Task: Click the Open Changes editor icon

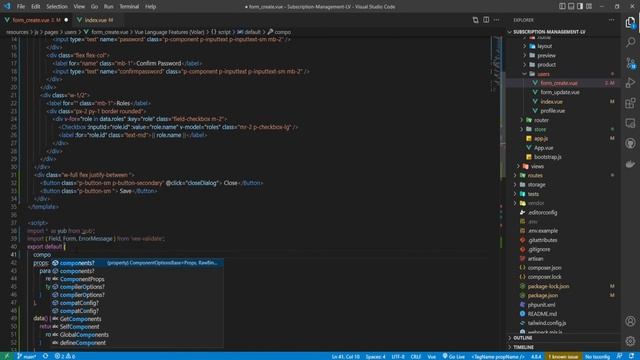Action: click(476, 20)
